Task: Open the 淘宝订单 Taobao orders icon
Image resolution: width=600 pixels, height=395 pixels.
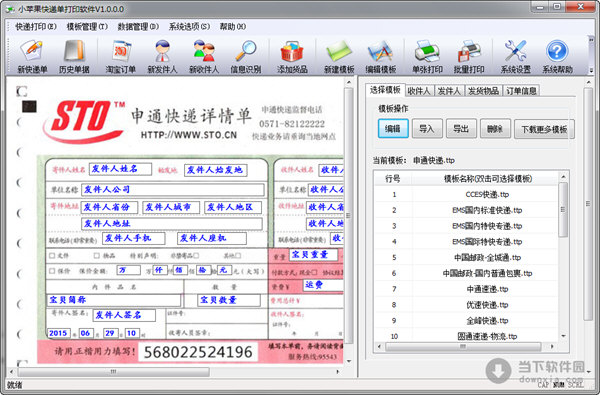Action: click(x=121, y=57)
